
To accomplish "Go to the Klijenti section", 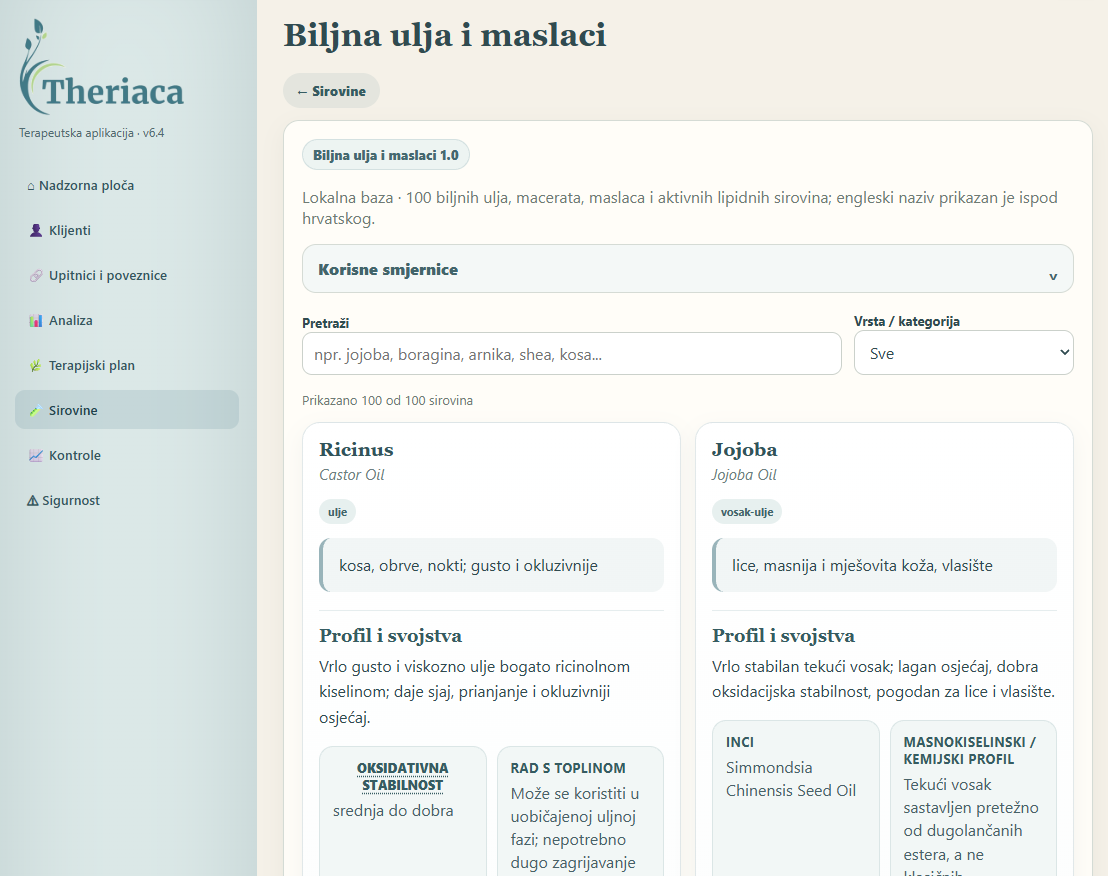I will tap(126, 230).
